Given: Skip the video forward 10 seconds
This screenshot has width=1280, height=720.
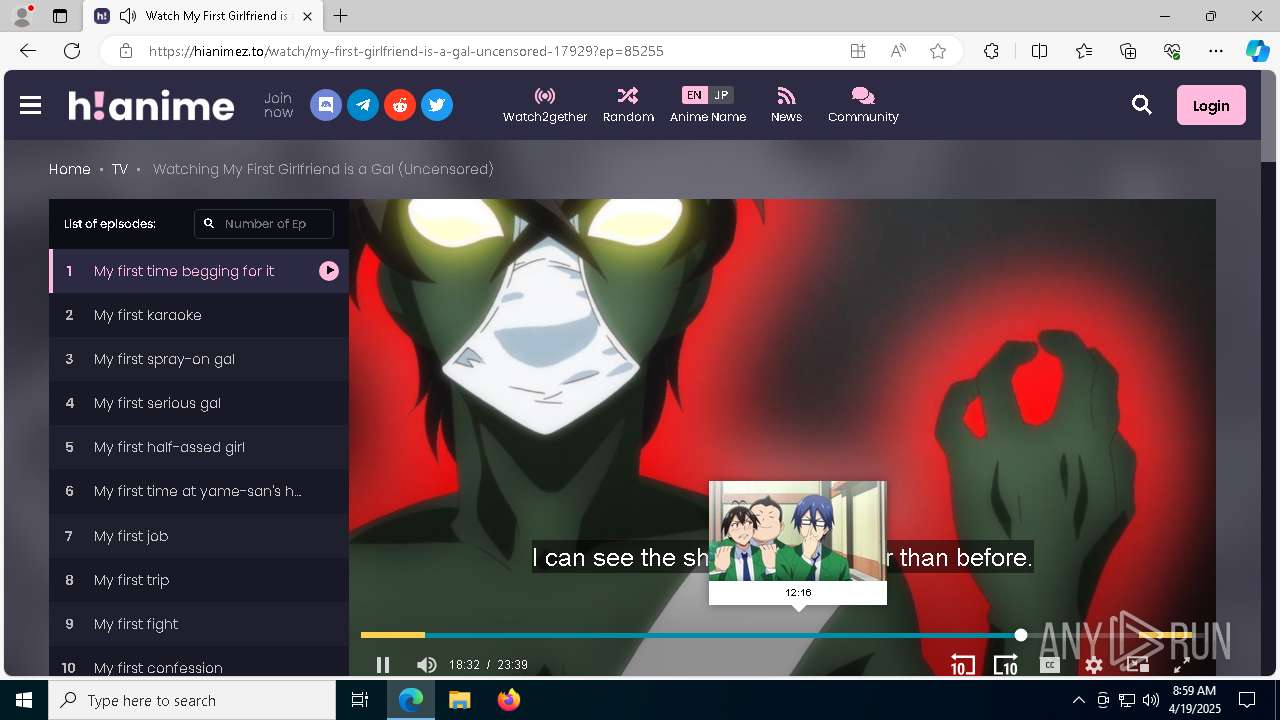Looking at the screenshot, I should (1005, 665).
